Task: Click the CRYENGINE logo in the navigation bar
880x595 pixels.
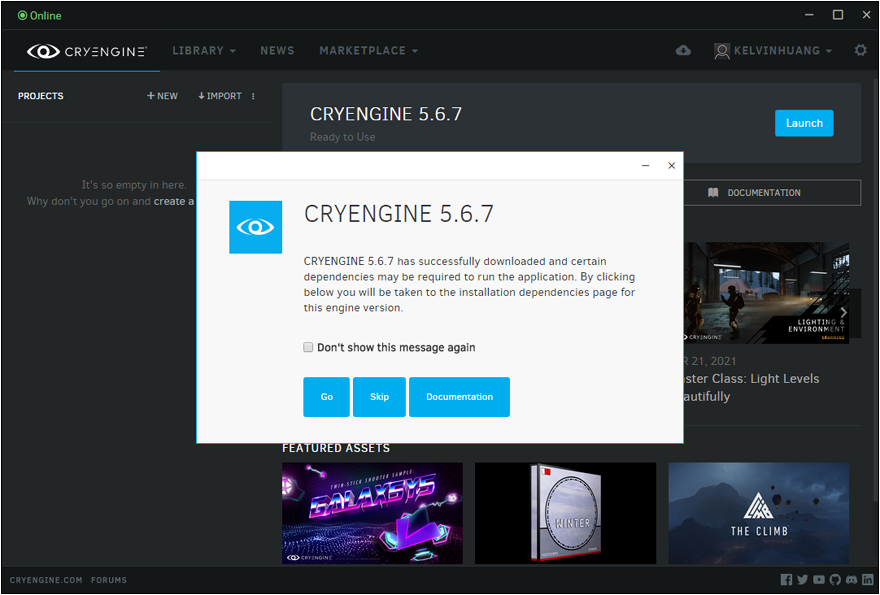Action: 87,51
